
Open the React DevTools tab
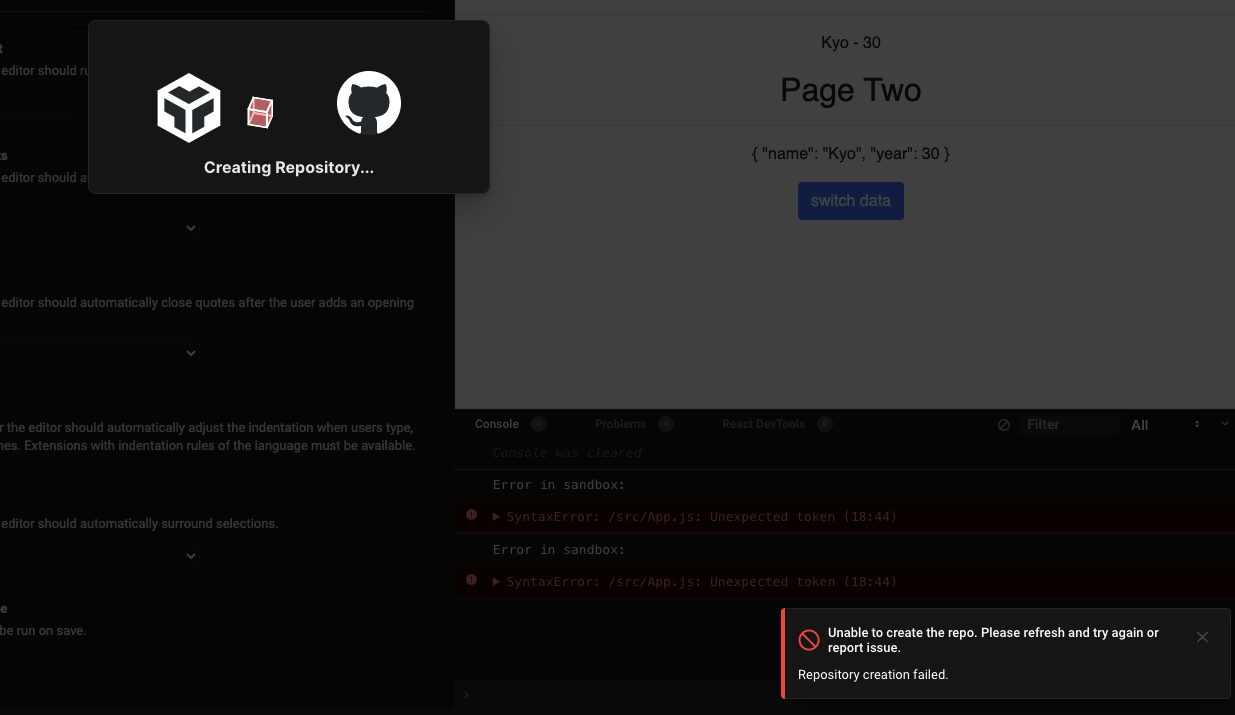pos(764,423)
